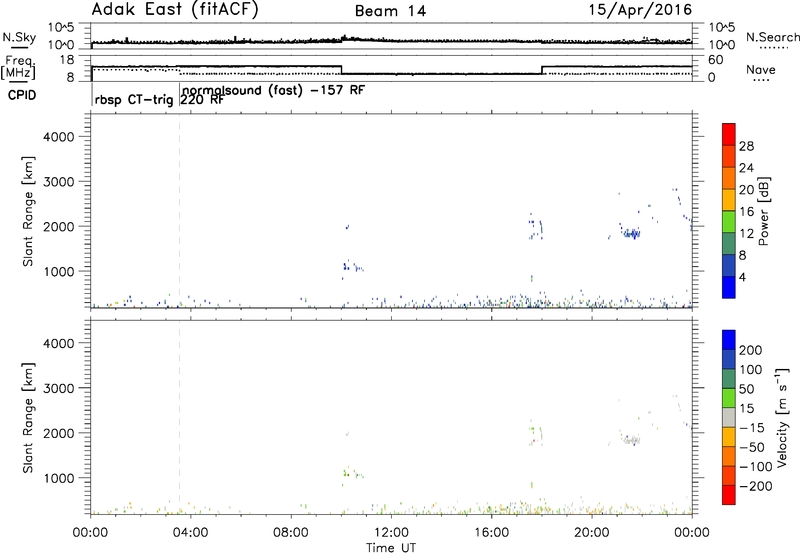The image size is (800, 554).
Task: Click 'Slant Range [km]' label of the velocity panel
Action: point(28,417)
